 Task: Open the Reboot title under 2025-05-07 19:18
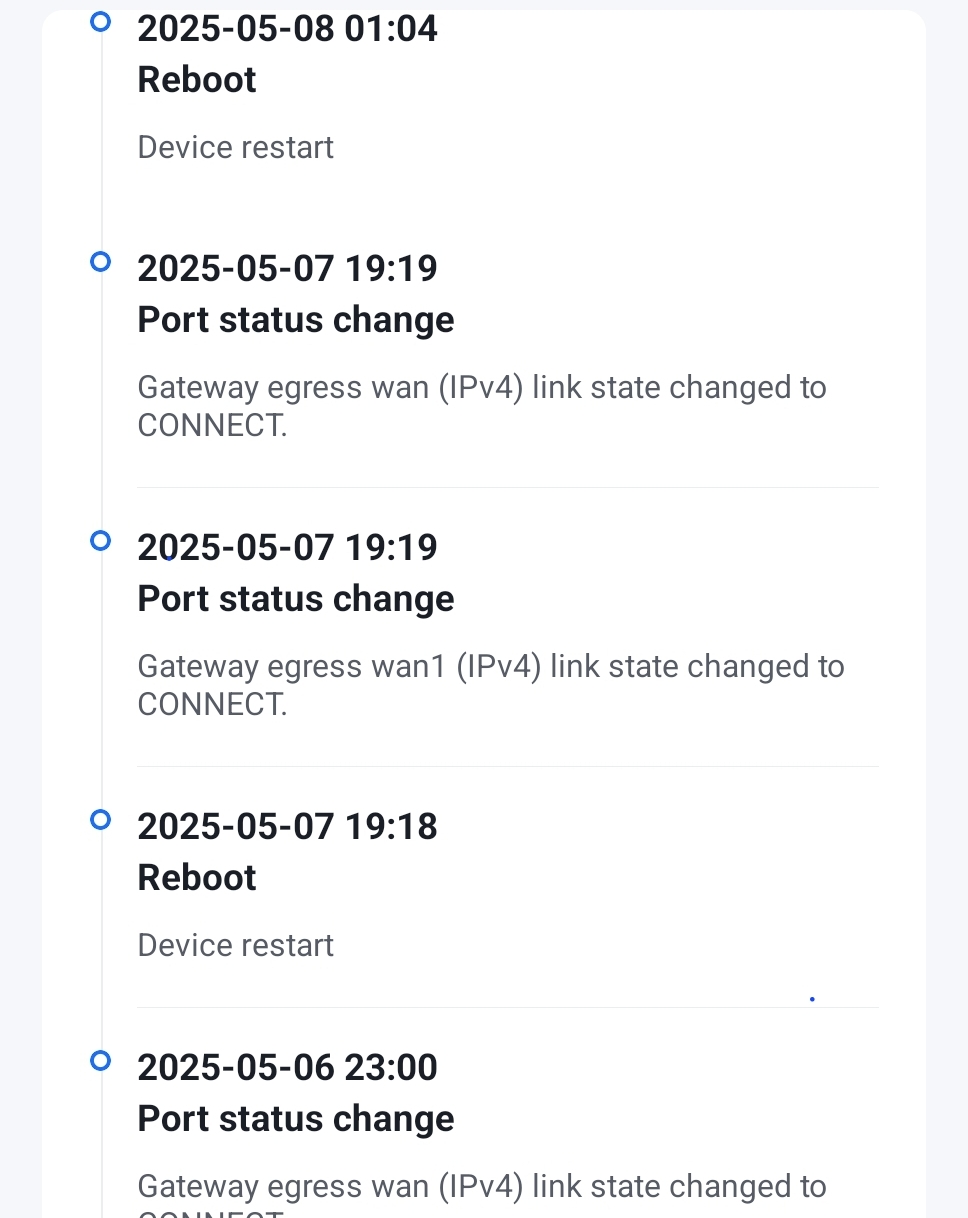point(197,878)
